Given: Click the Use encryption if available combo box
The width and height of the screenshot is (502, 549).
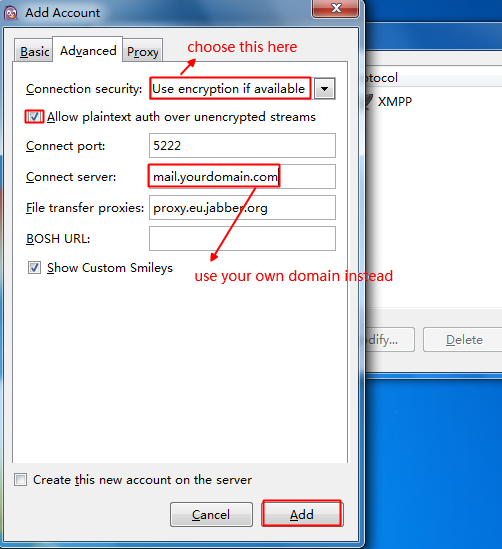Looking at the screenshot, I should pos(242,89).
